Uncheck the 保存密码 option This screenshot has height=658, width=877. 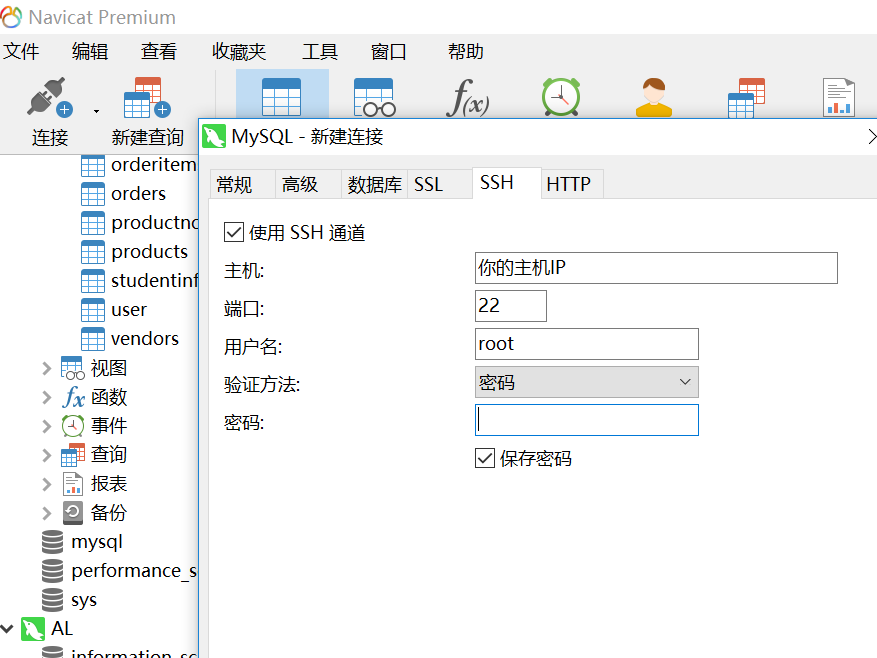(x=485, y=458)
